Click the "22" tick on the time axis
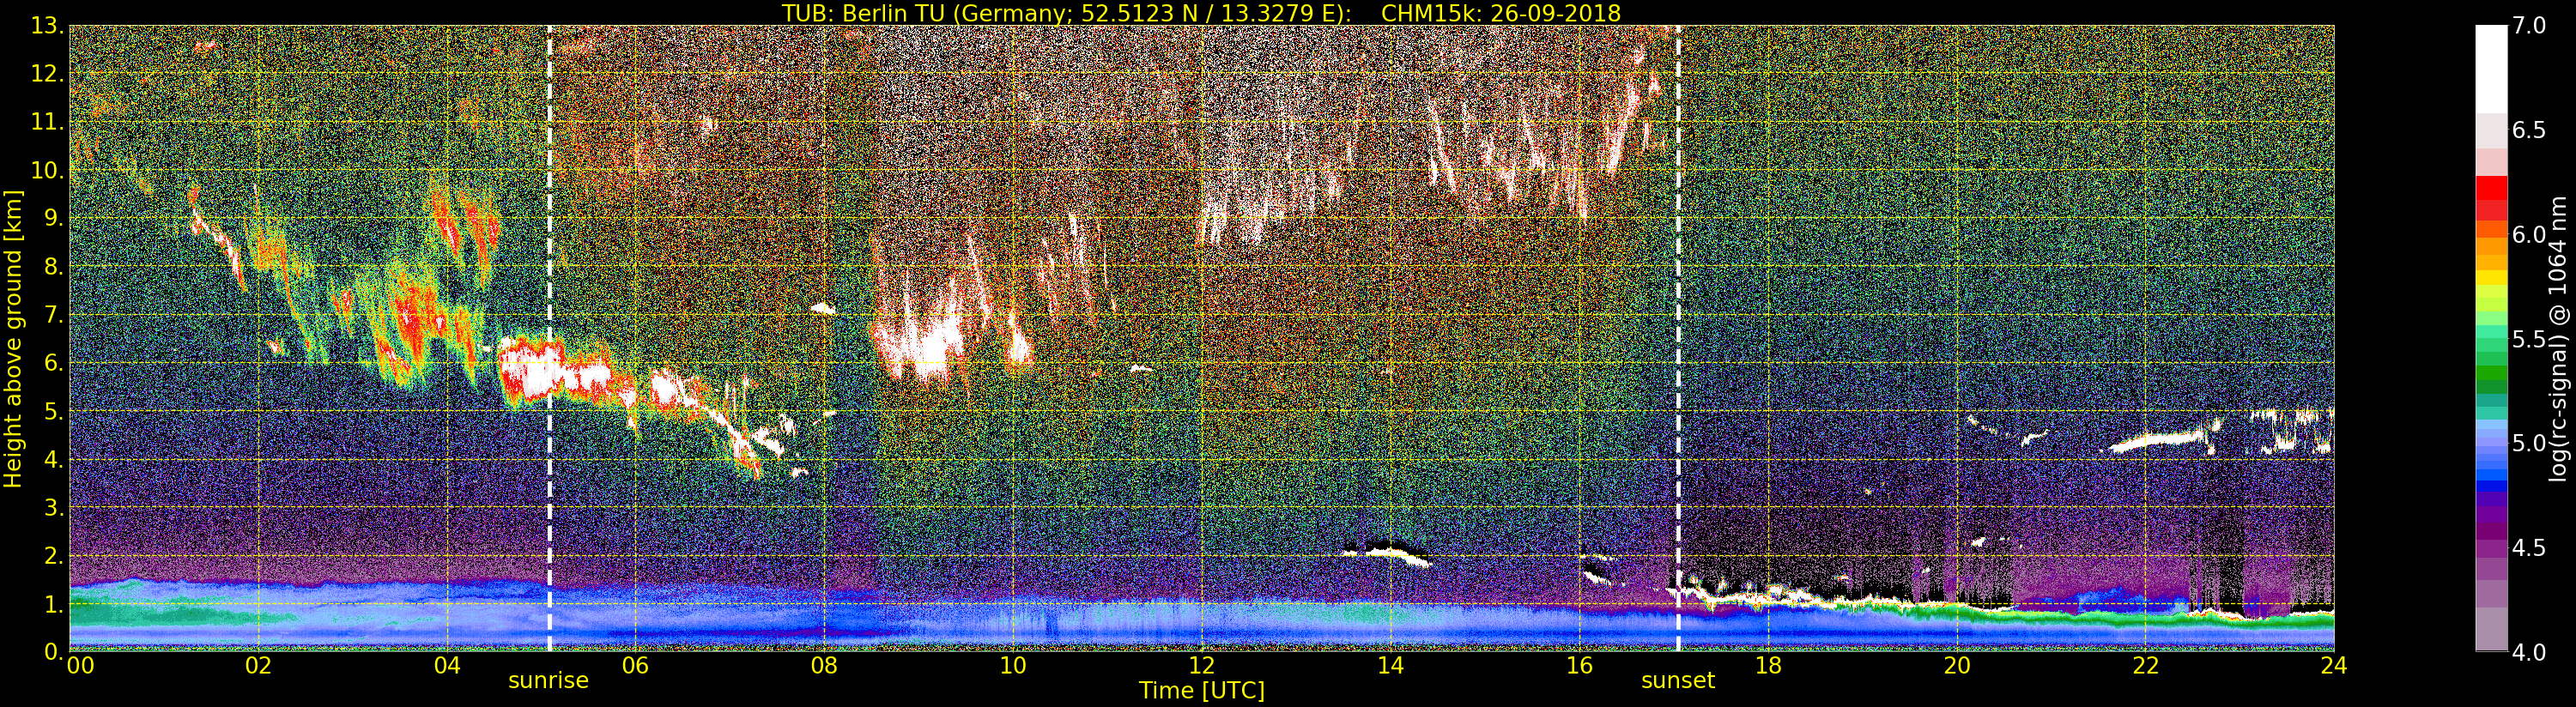The height and width of the screenshot is (707, 2576). pos(2145,666)
